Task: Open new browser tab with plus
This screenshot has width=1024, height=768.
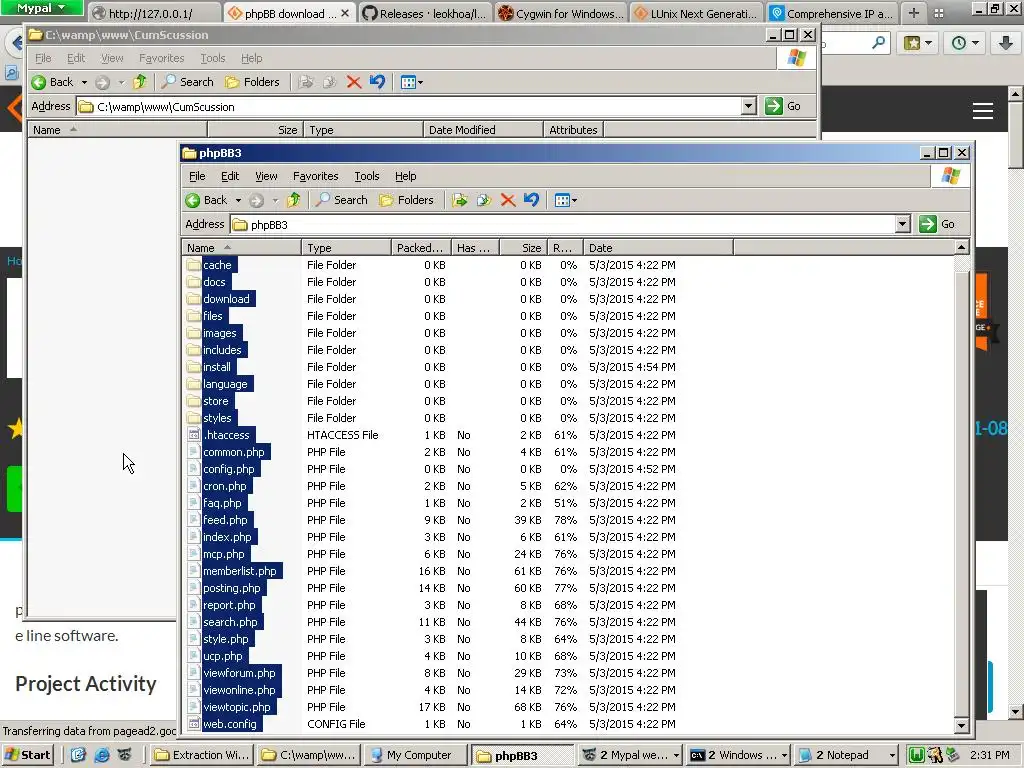Action: click(x=914, y=12)
